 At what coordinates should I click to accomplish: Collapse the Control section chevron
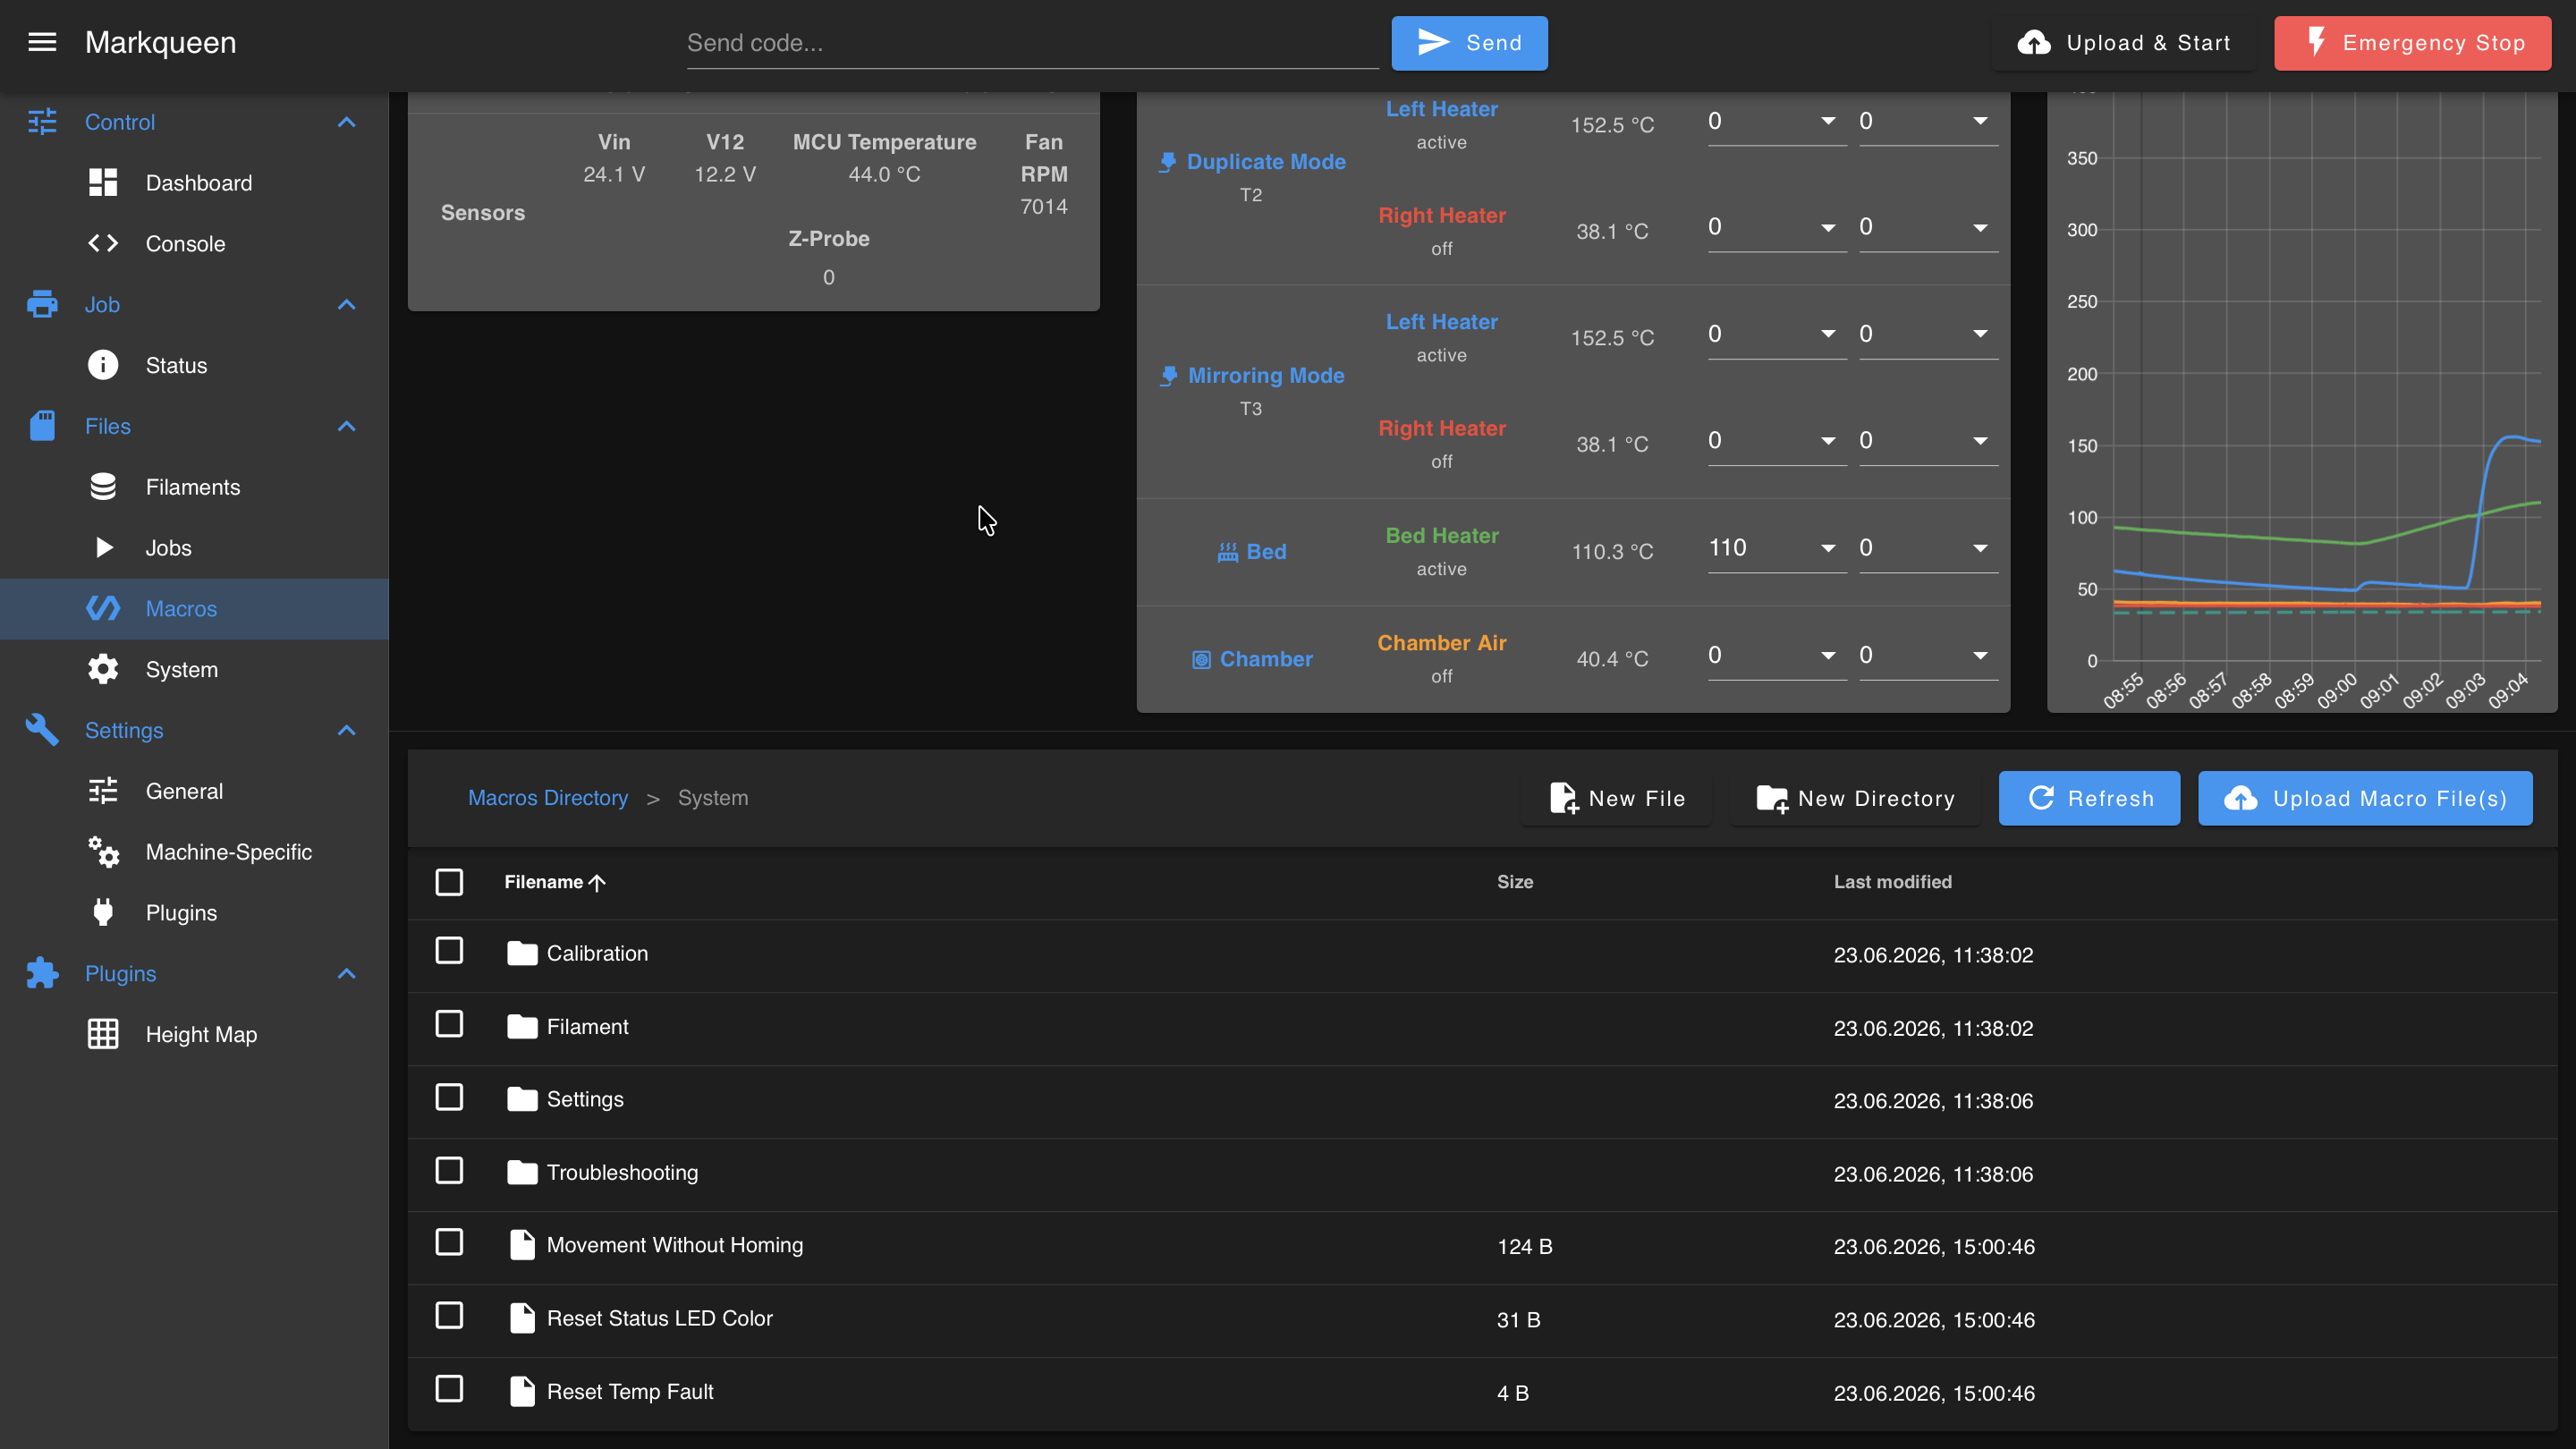click(x=347, y=122)
